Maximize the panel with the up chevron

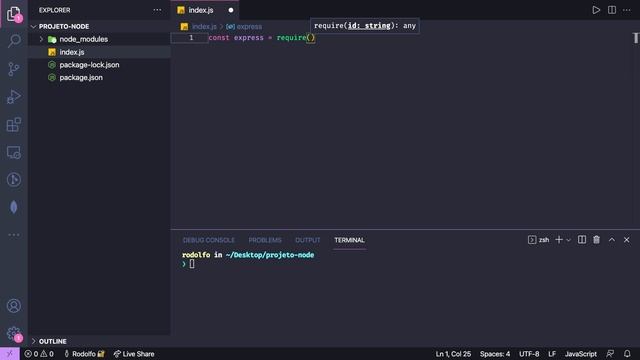pos(611,240)
